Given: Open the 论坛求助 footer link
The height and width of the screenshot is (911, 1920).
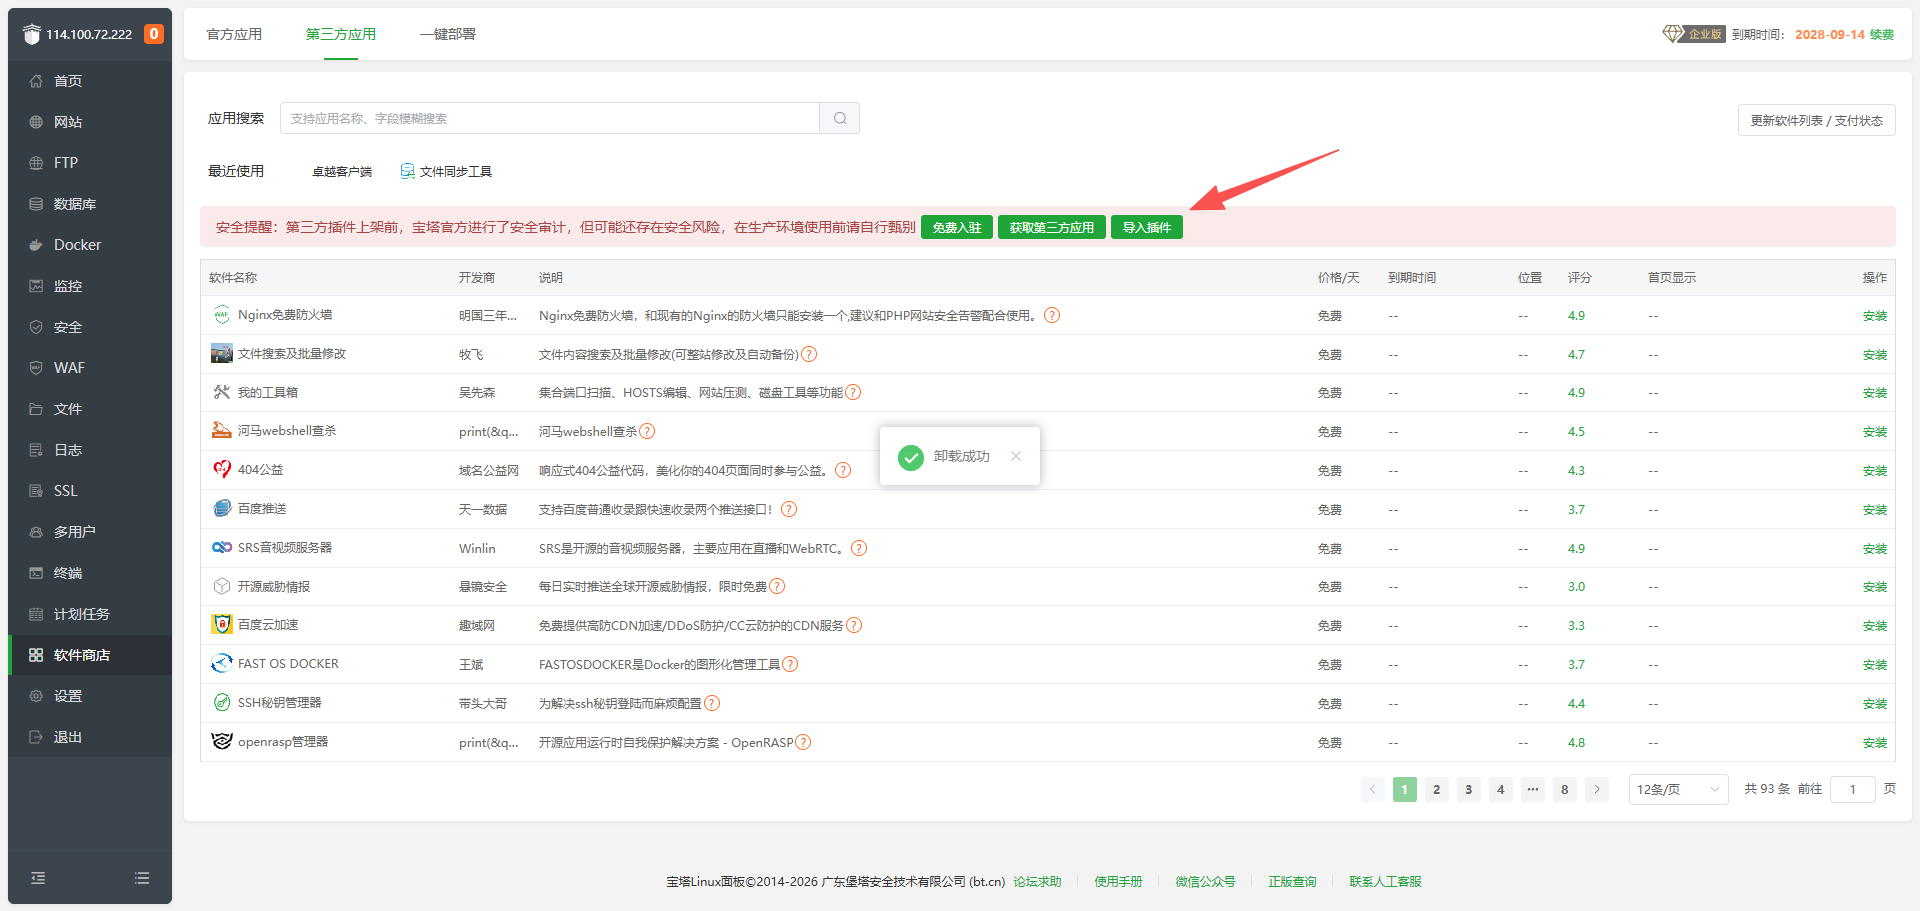Looking at the screenshot, I should 1037,881.
